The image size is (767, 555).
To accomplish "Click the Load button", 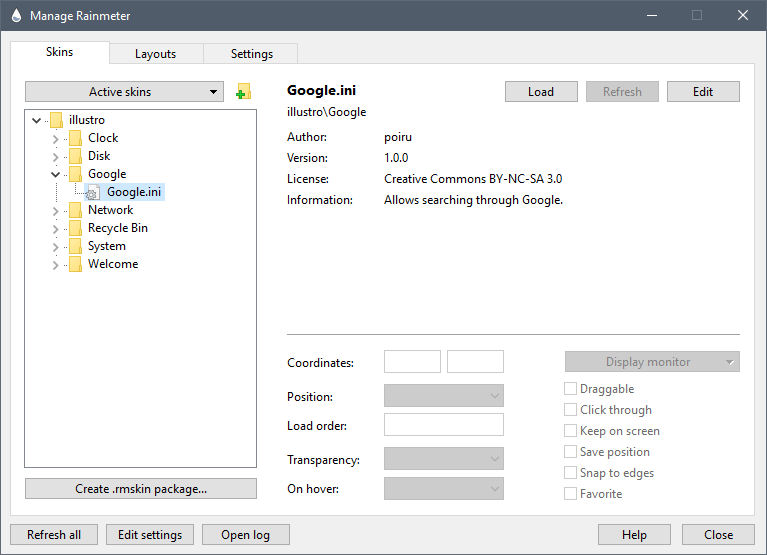I will (541, 91).
